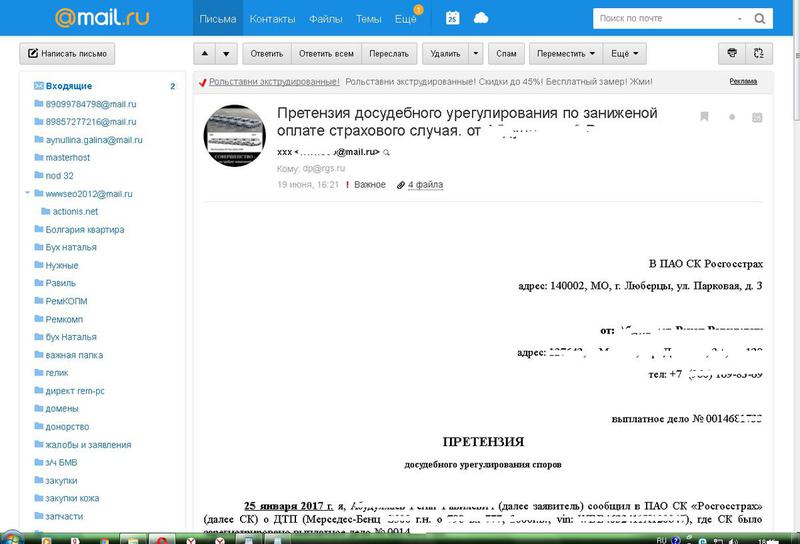Image resolution: width=800 pixels, height=544 pixels.
Task: Open the важная папка folder
Action: (x=68, y=355)
